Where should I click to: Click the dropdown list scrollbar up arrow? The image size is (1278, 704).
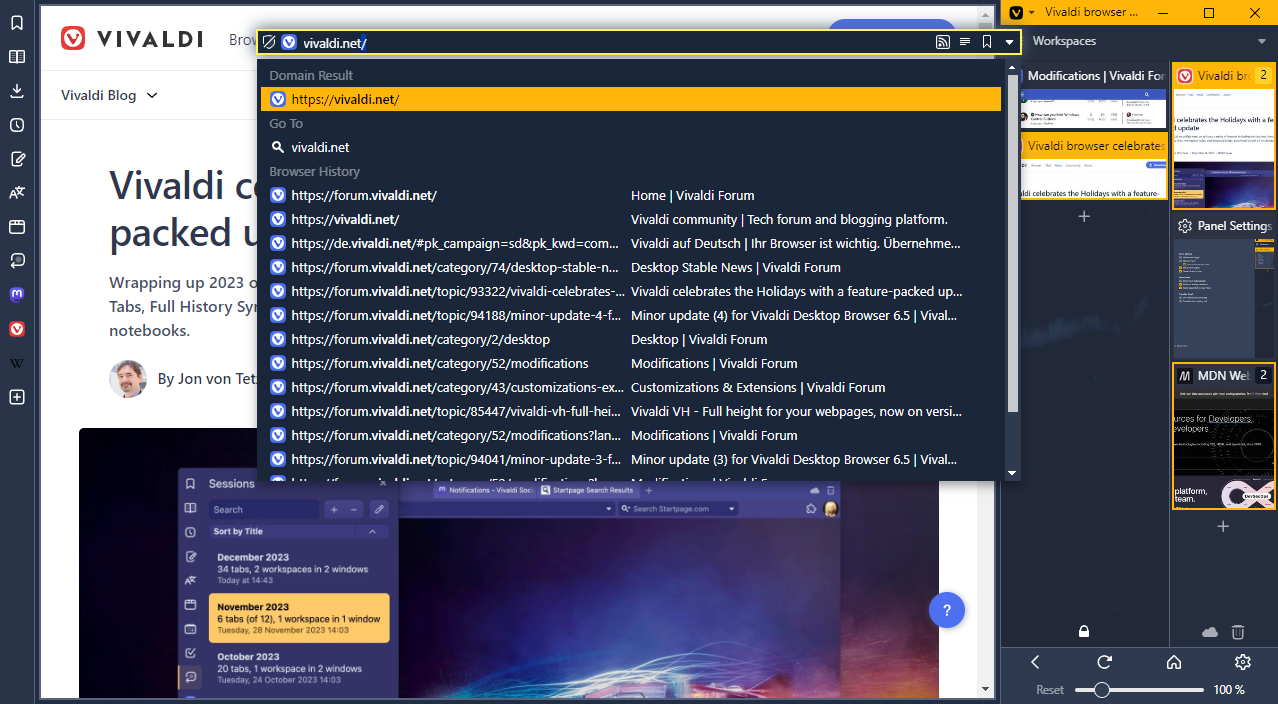1012,66
